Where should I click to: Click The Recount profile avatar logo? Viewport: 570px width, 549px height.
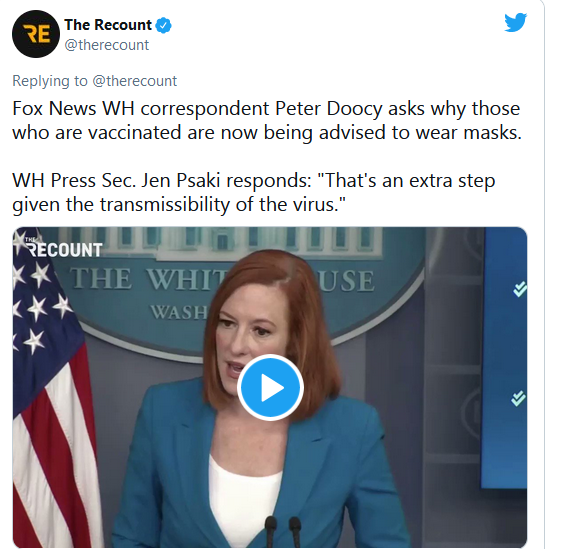(36, 34)
